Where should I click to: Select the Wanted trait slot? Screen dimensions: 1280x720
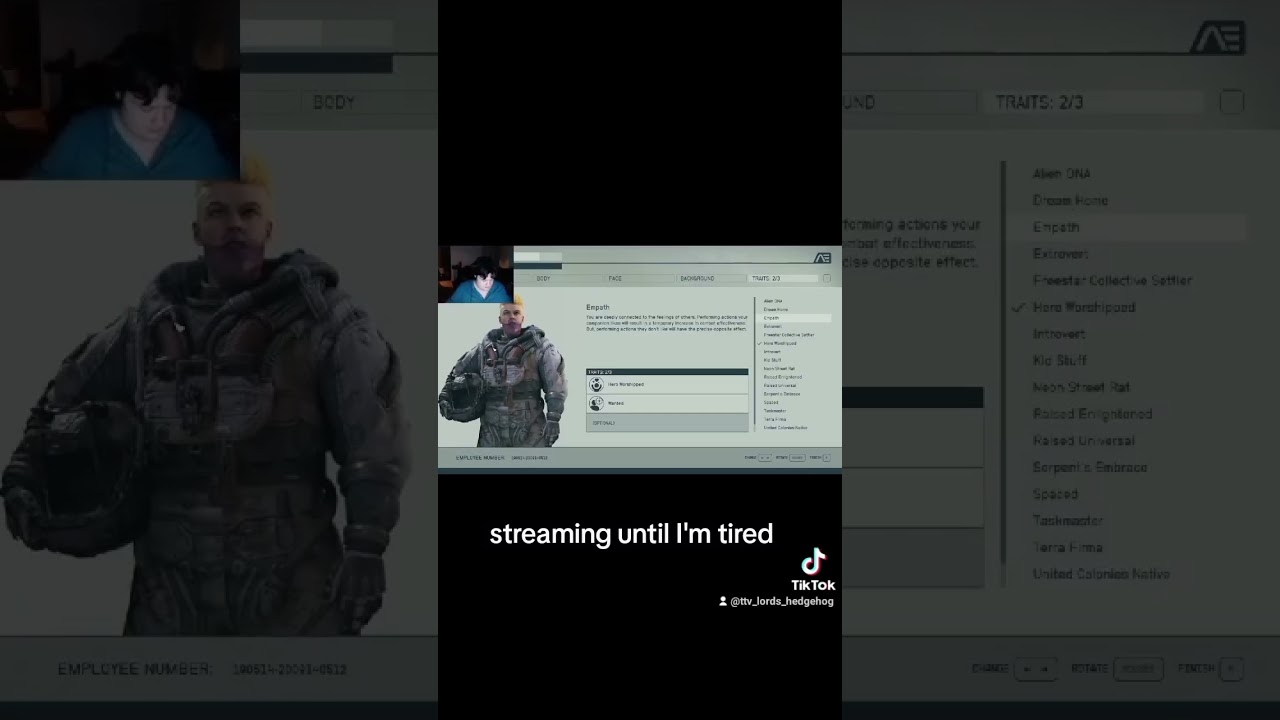667,404
